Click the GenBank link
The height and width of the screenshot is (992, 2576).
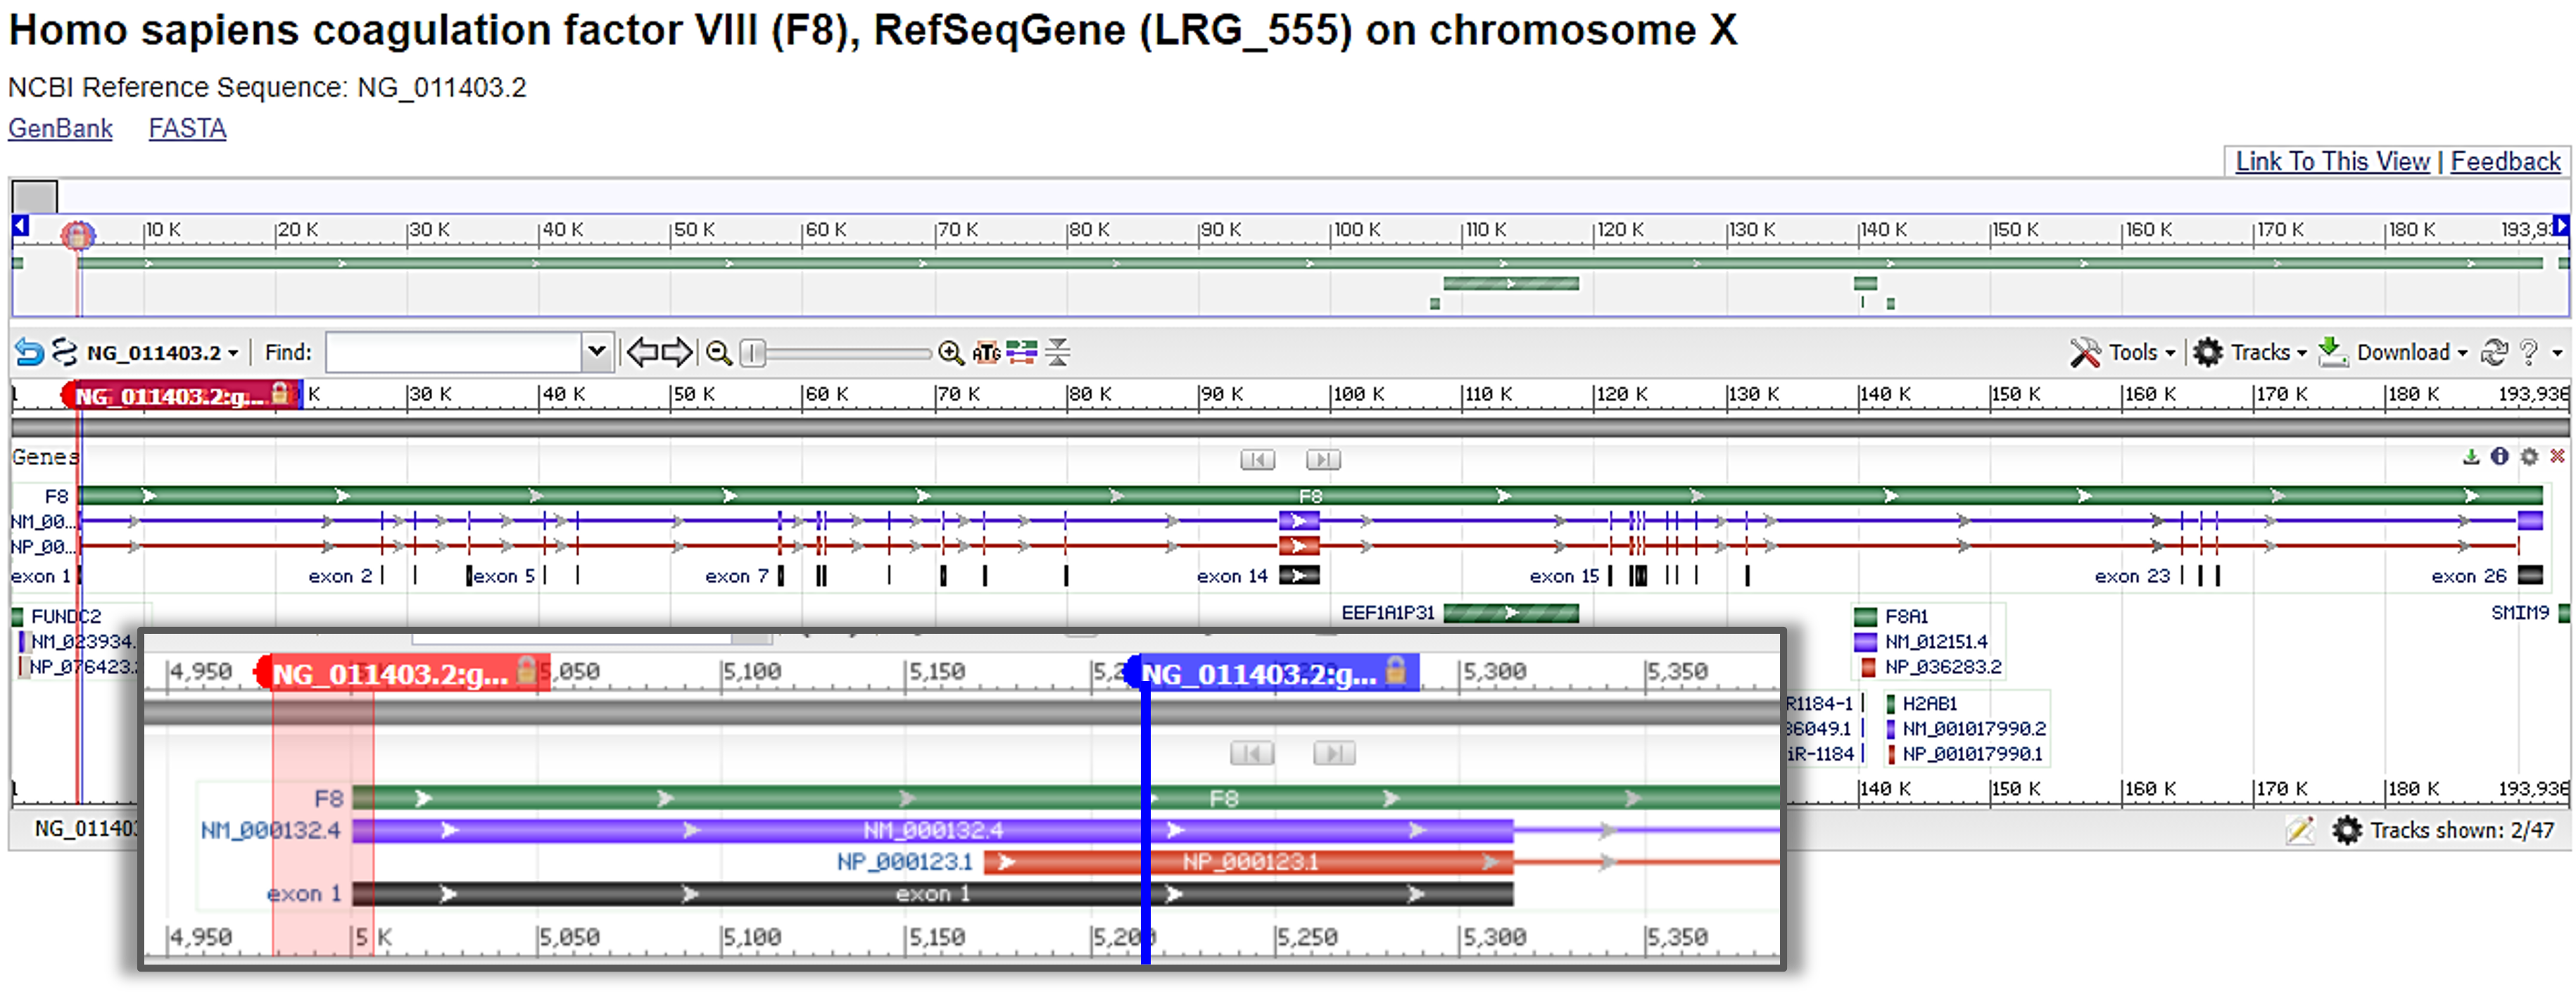58,134
